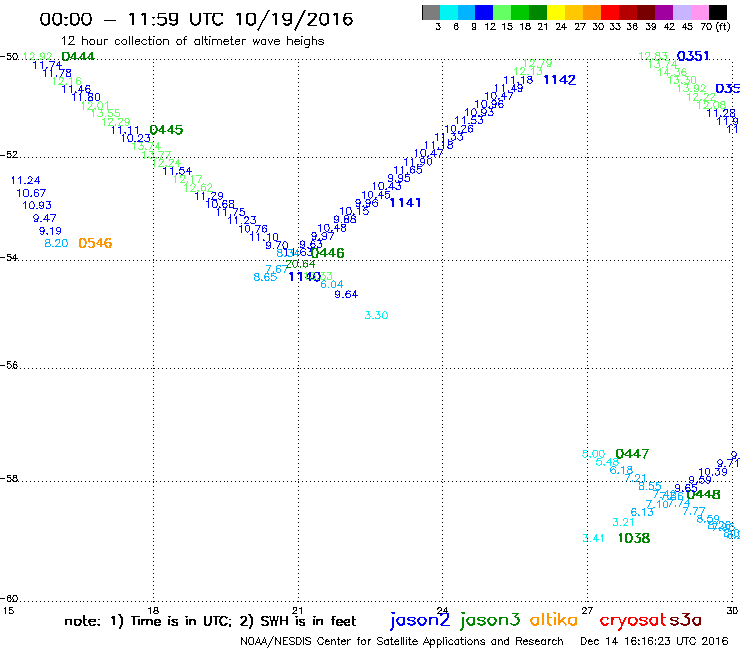Click the track time label 0446
This screenshot has width=740, height=650.
[x=328, y=253]
